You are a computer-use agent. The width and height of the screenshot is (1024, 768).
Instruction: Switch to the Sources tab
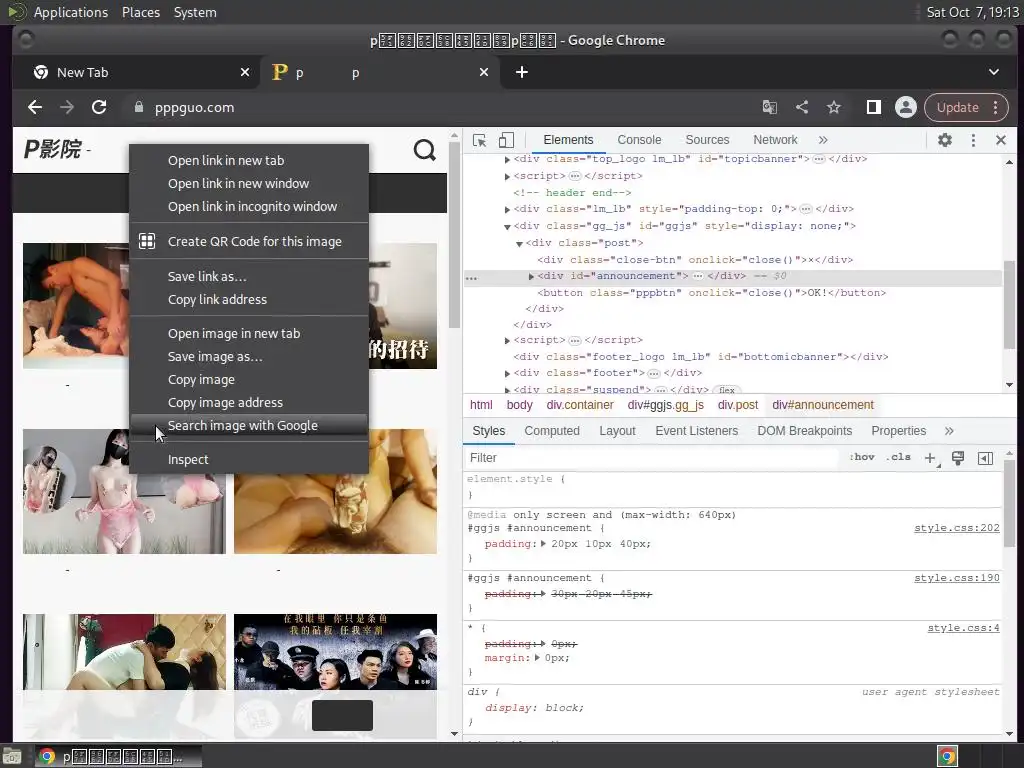707,140
